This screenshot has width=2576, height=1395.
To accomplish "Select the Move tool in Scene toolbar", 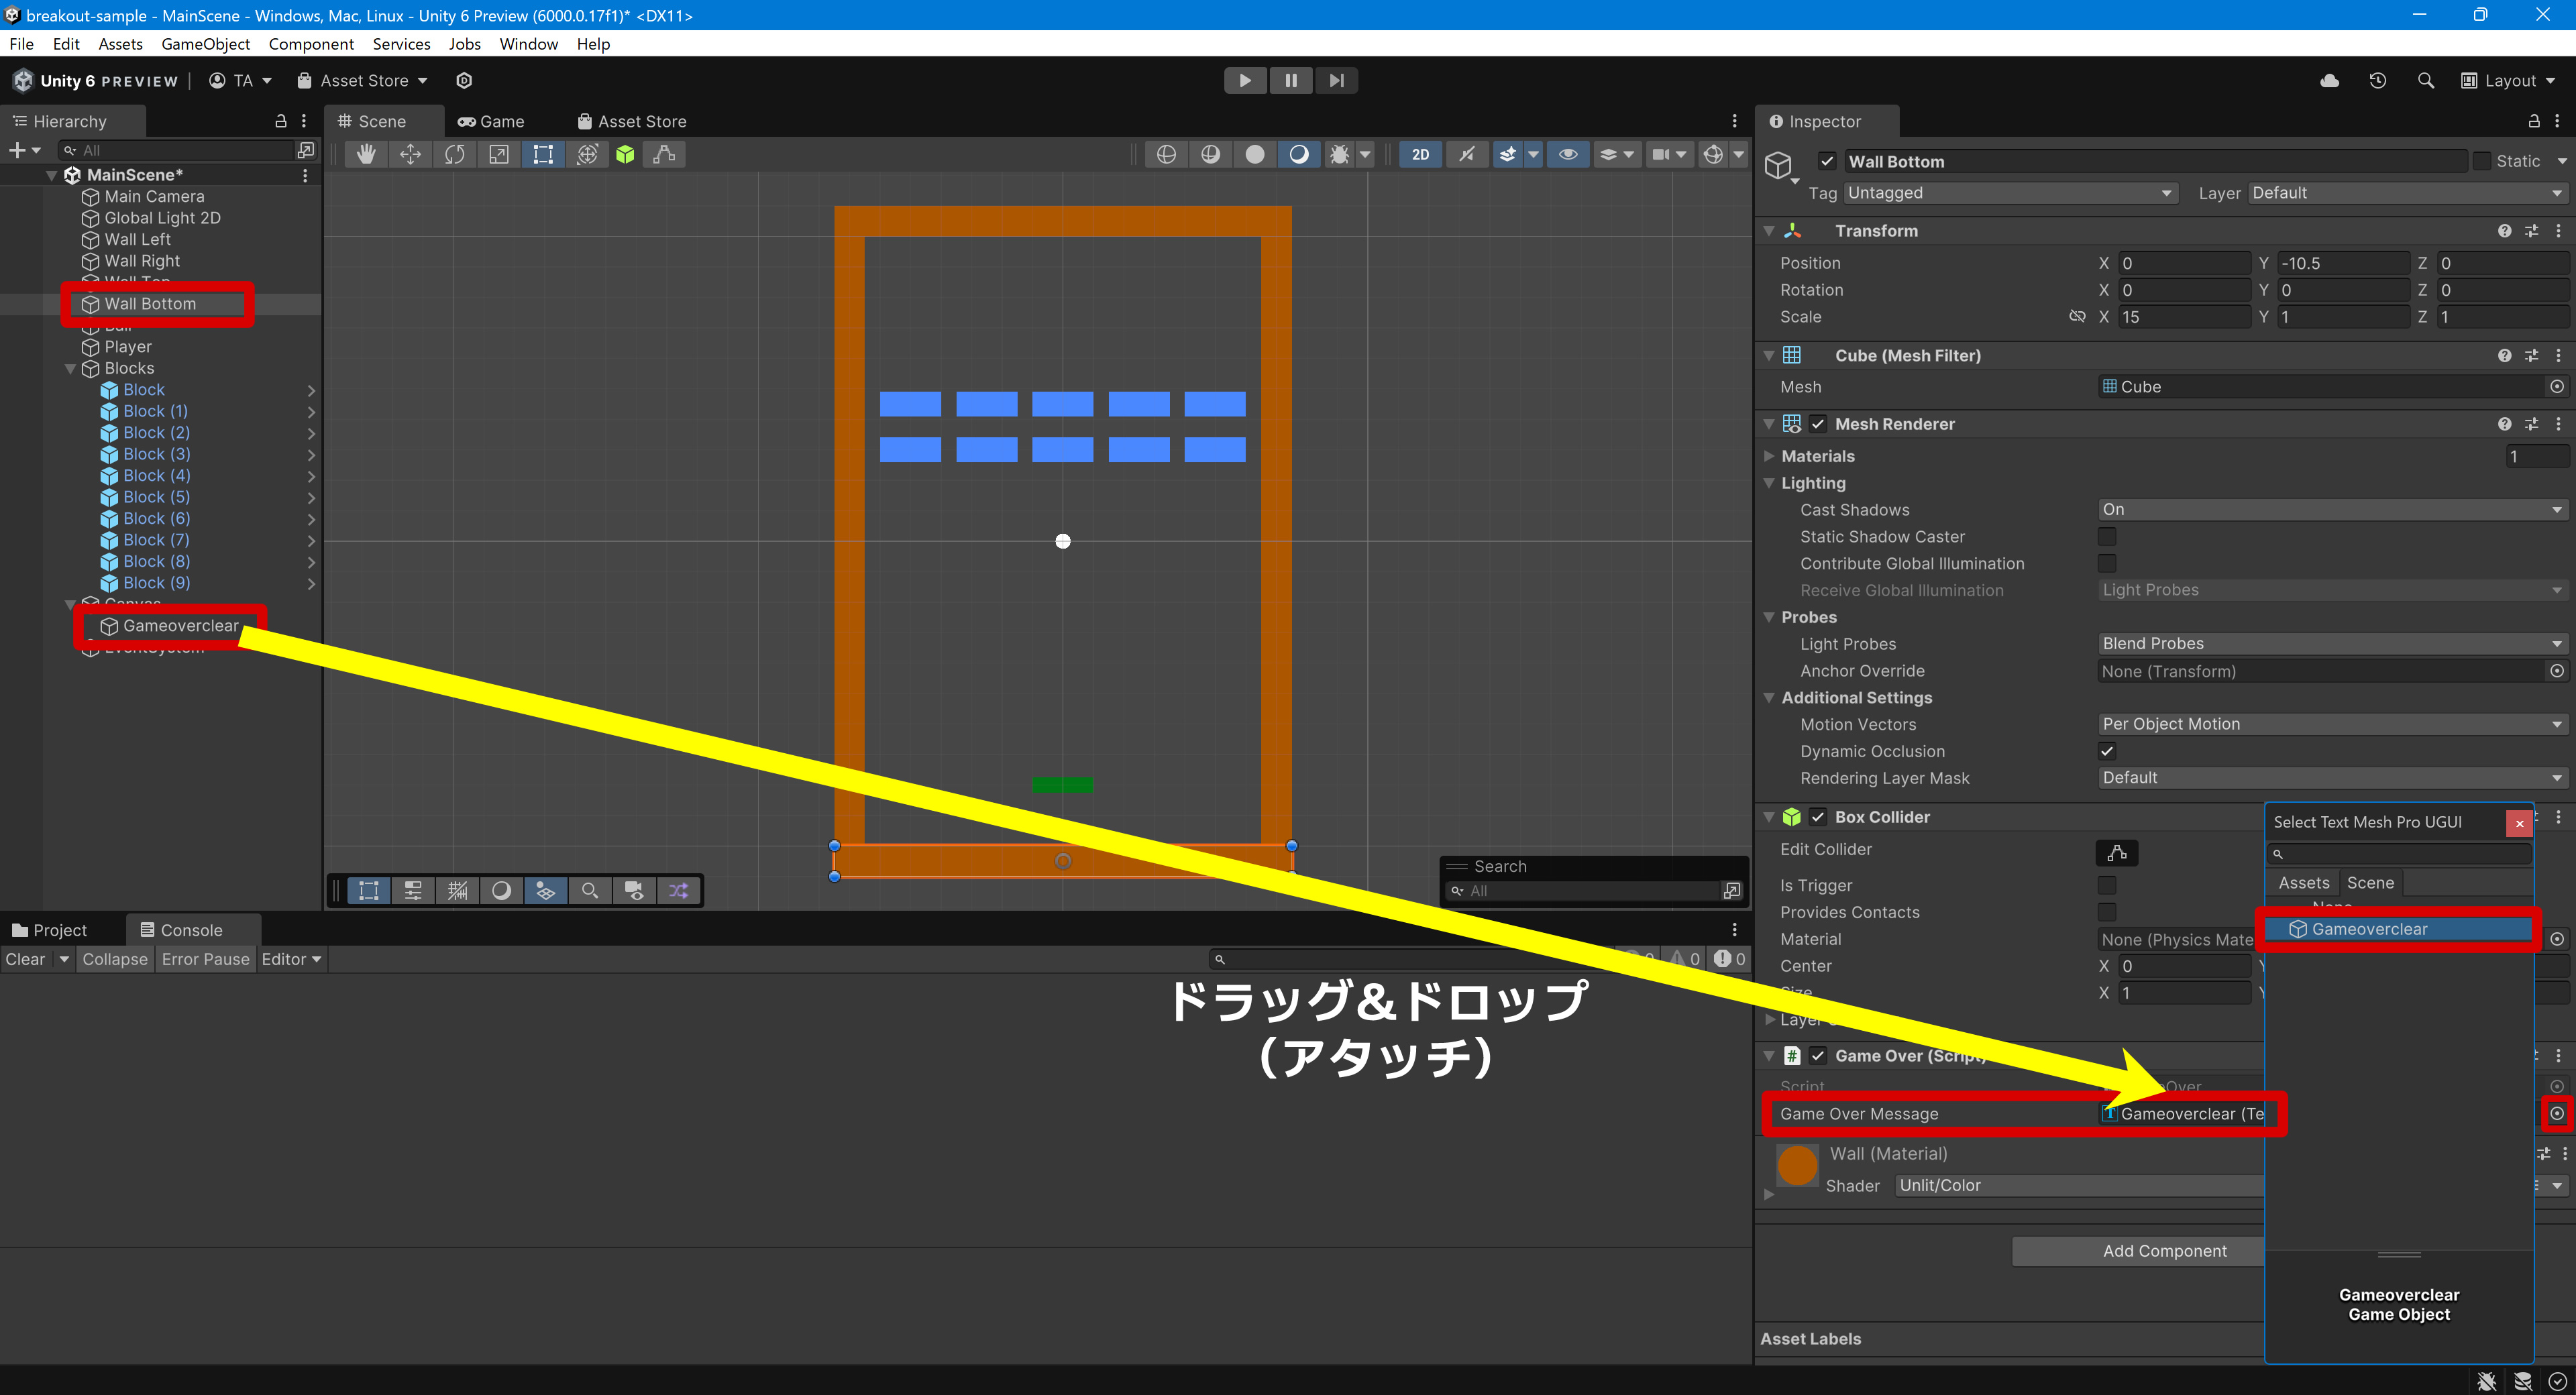I will pos(410,154).
